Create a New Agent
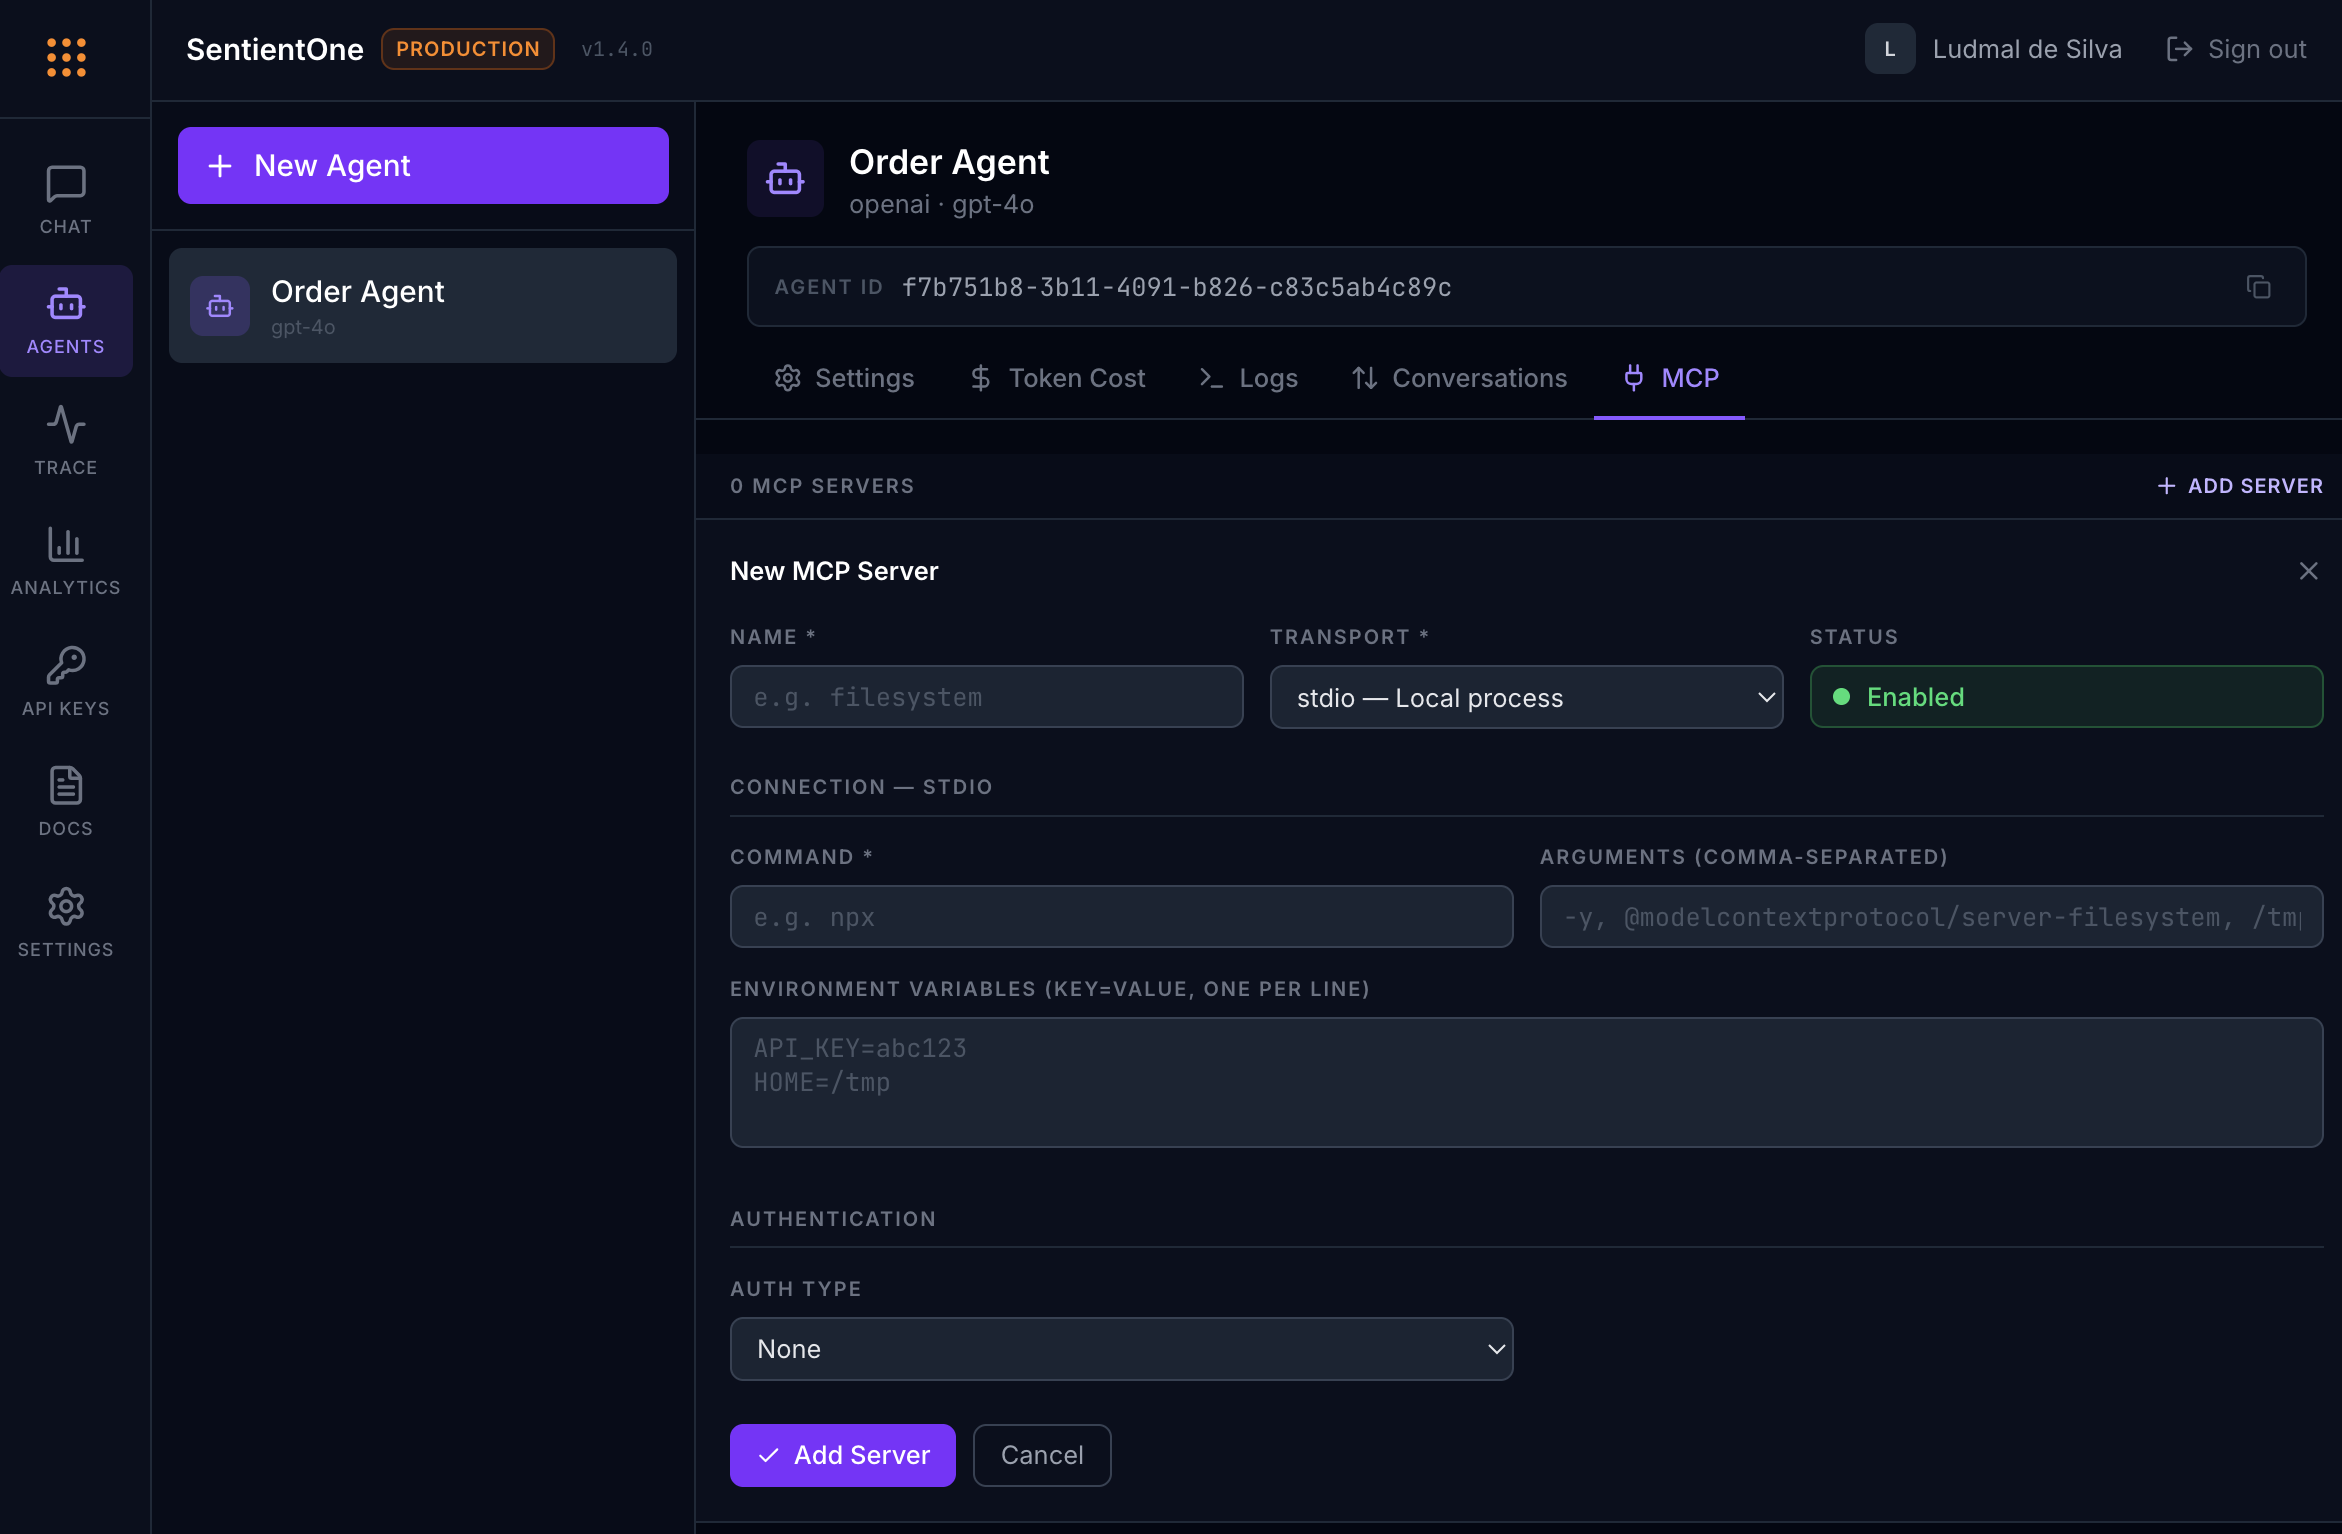This screenshot has width=2342, height=1534. pyautogui.click(x=422, y=165)
